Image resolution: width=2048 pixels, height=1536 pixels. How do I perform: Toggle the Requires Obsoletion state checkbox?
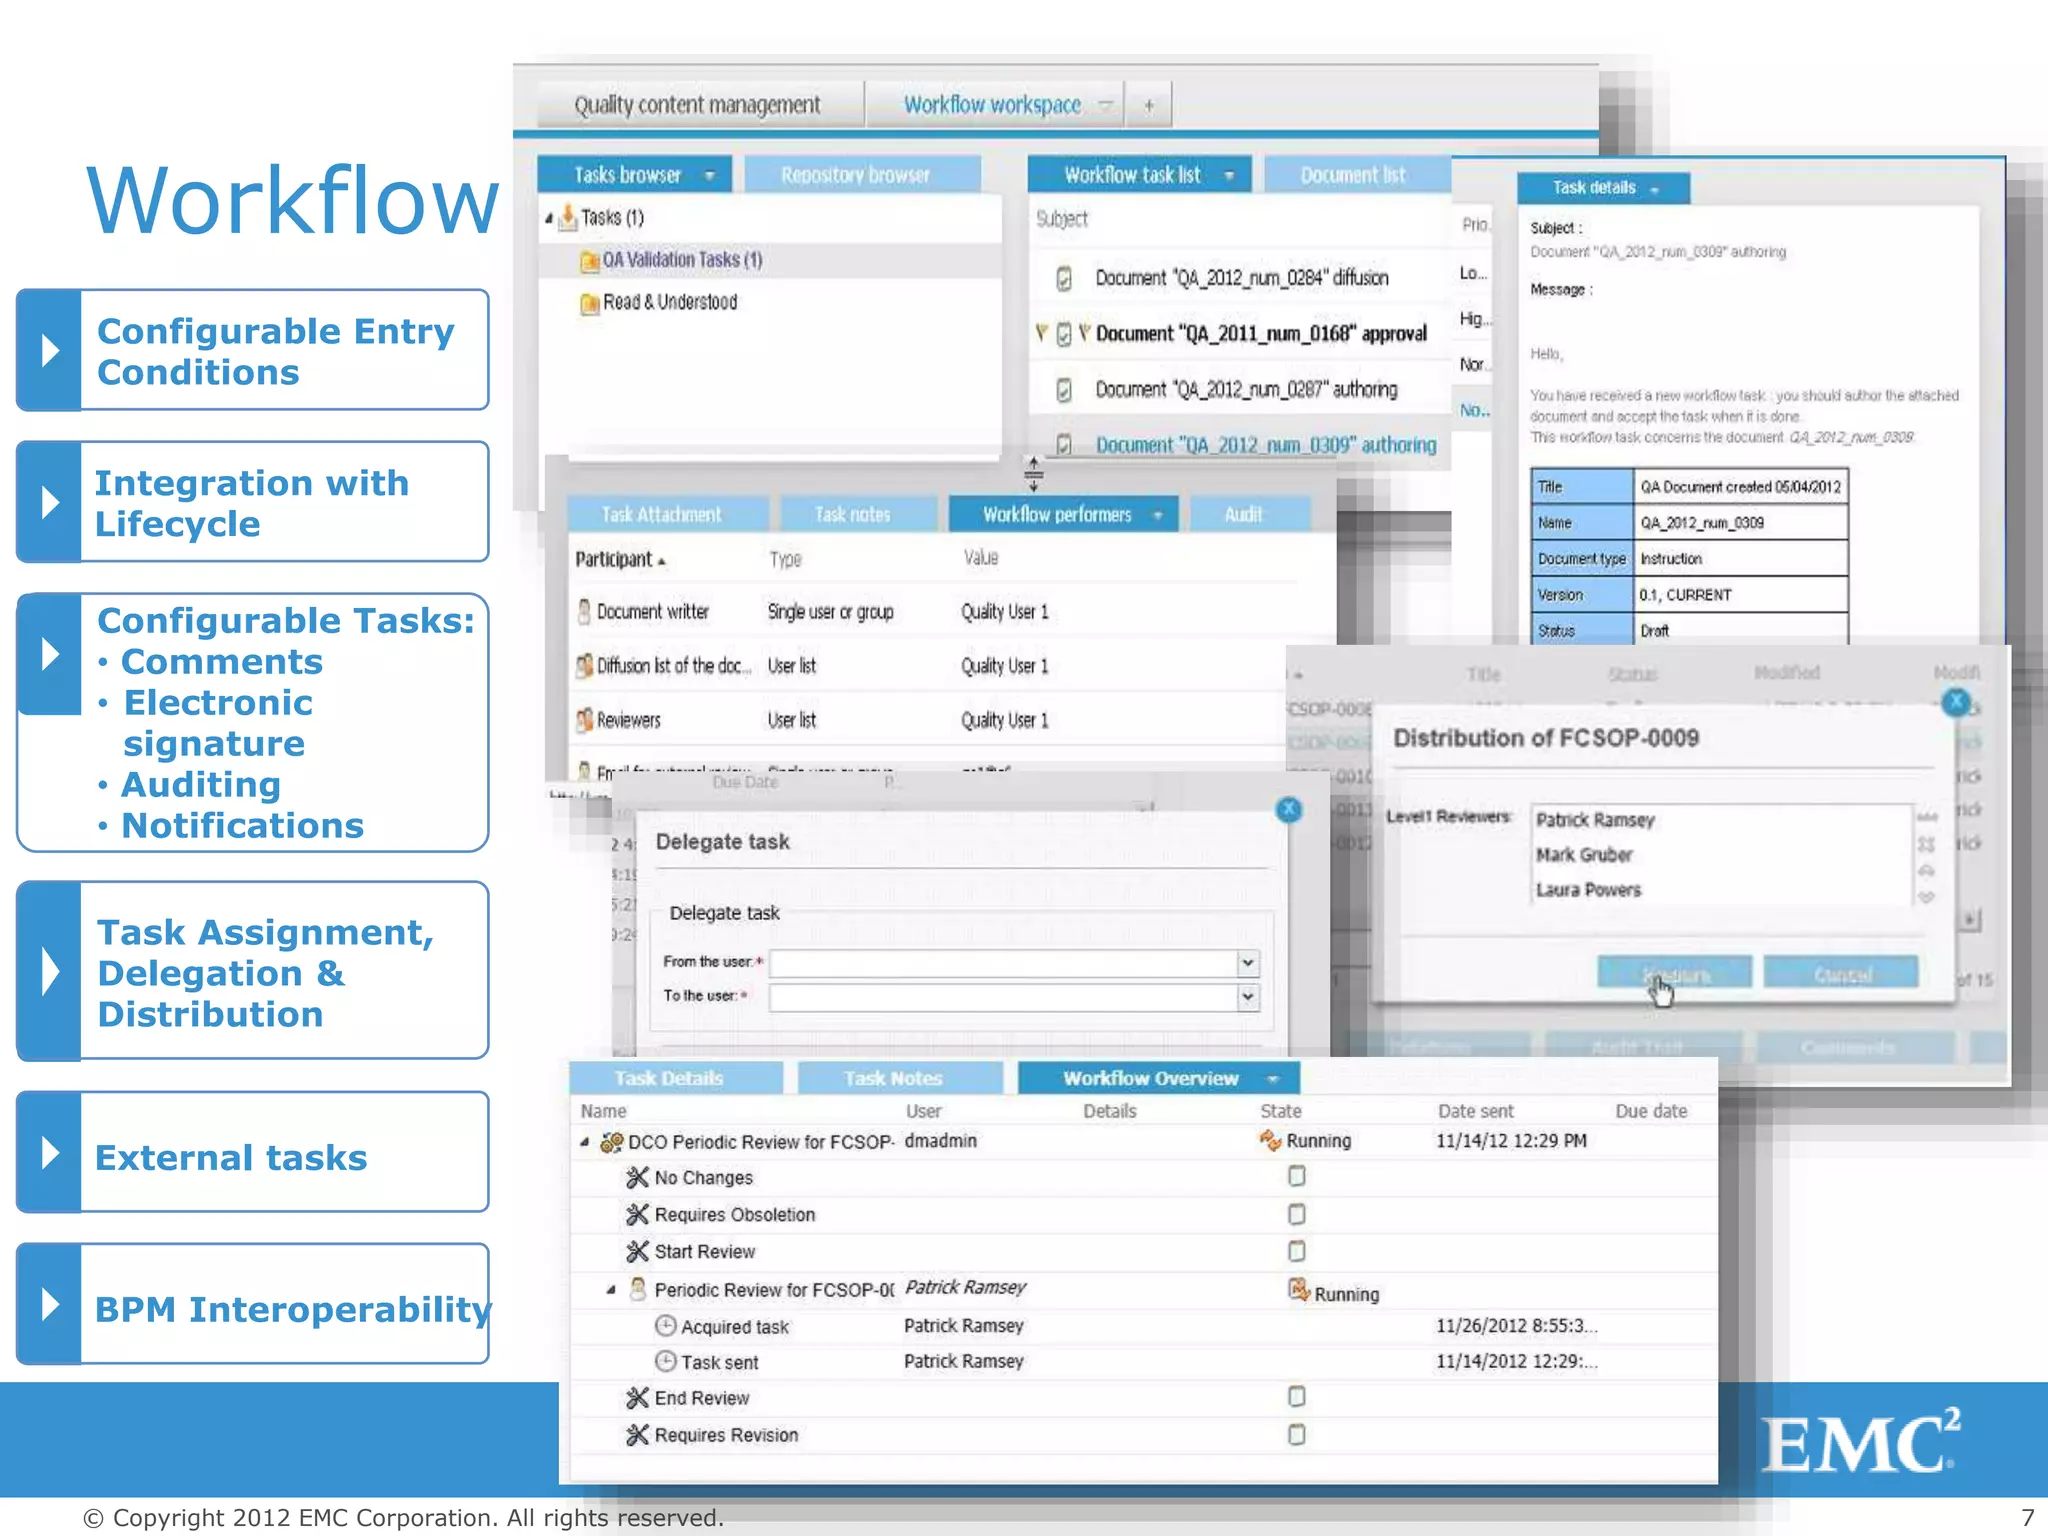(x=1297, y=1214)
